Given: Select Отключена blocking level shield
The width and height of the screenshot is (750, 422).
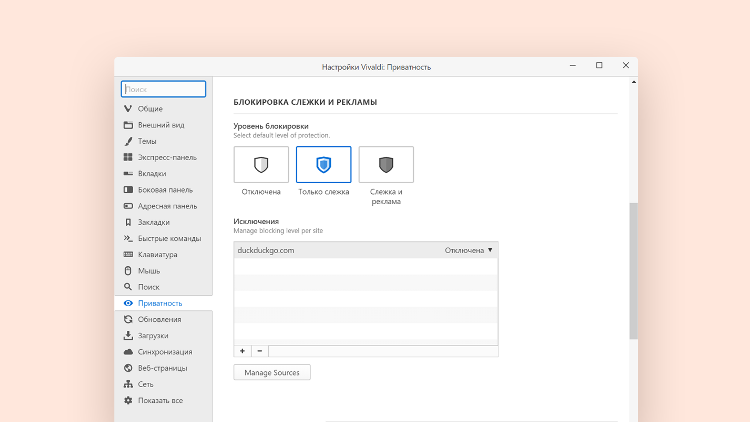Looking at the screenshot, I should [261, 165].
